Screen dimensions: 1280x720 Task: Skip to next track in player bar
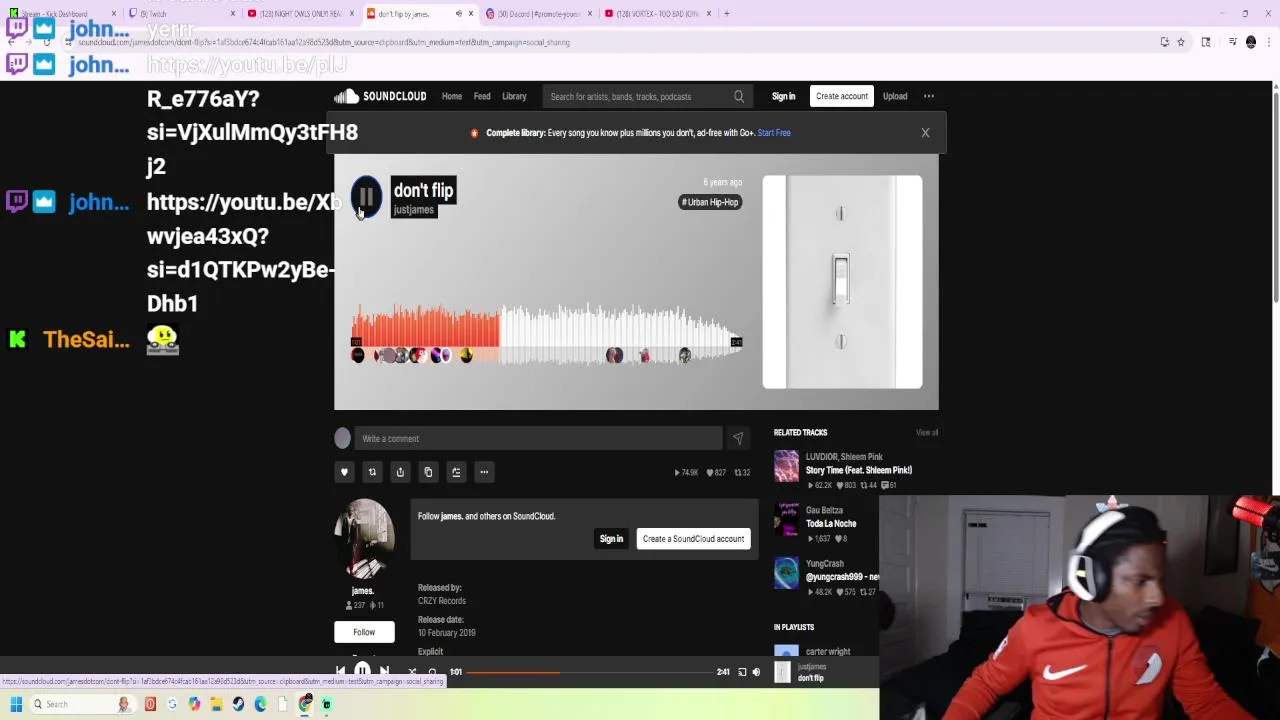[x=384, y=672]
